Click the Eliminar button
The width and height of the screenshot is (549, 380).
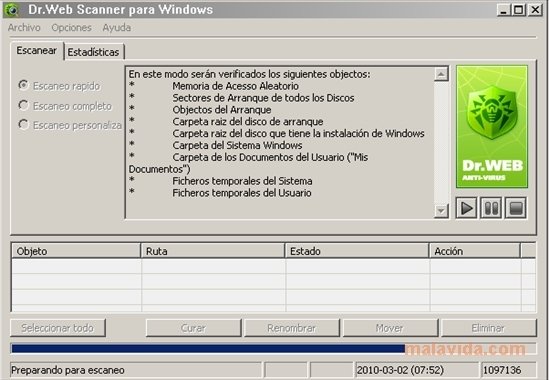tap(488, 328)
